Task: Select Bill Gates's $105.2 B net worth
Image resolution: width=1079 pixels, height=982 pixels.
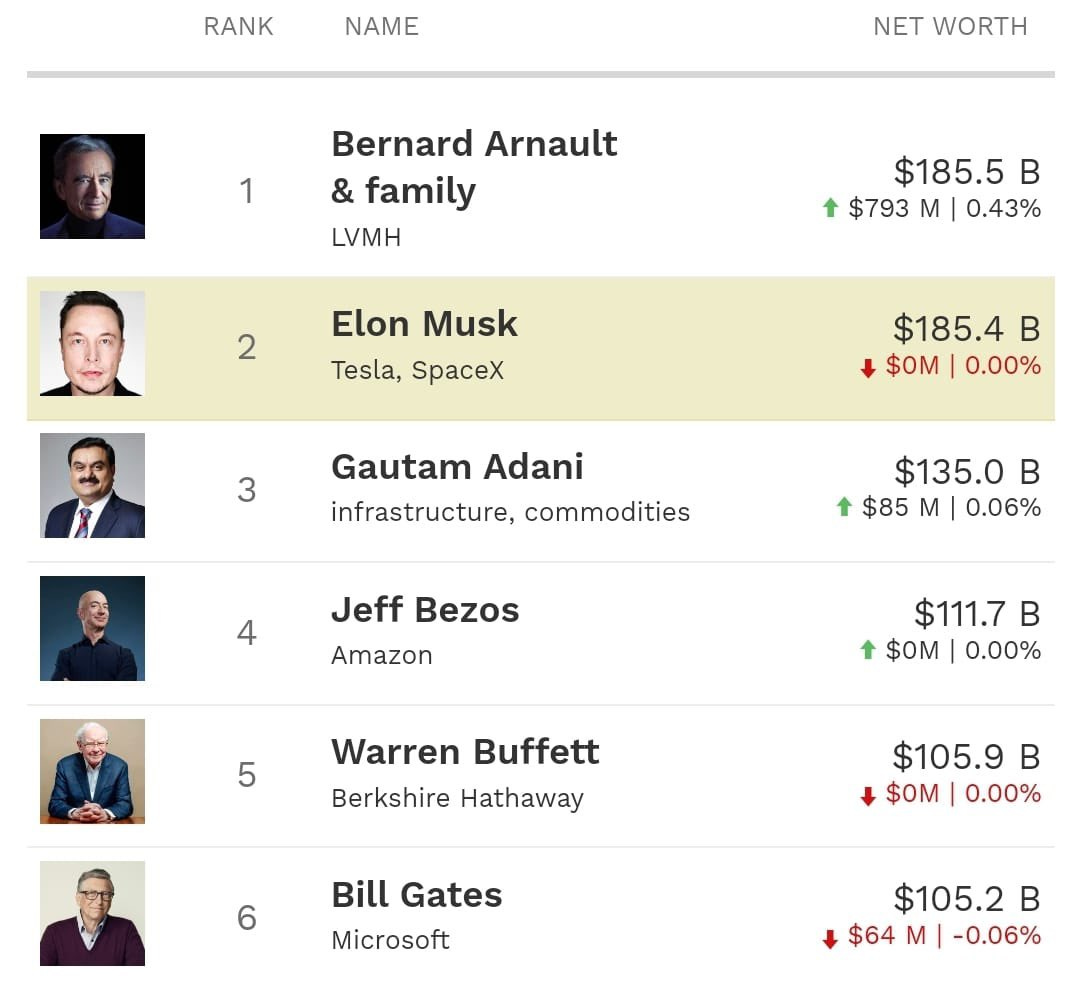Action: [x=967, y=898]
